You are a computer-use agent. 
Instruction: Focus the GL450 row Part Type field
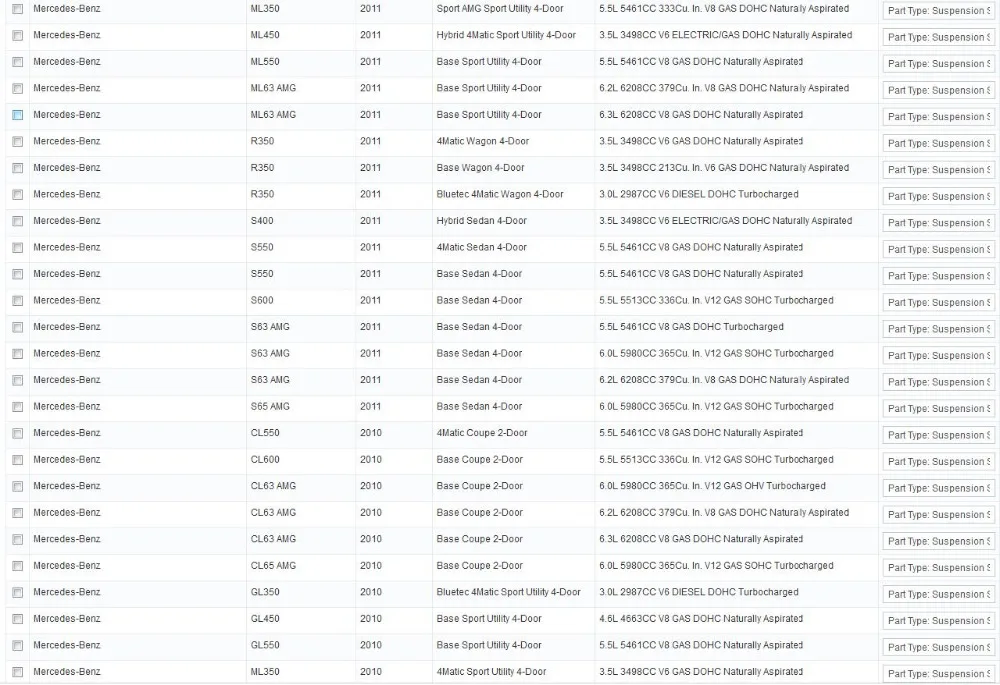click(x=939, y=621)
